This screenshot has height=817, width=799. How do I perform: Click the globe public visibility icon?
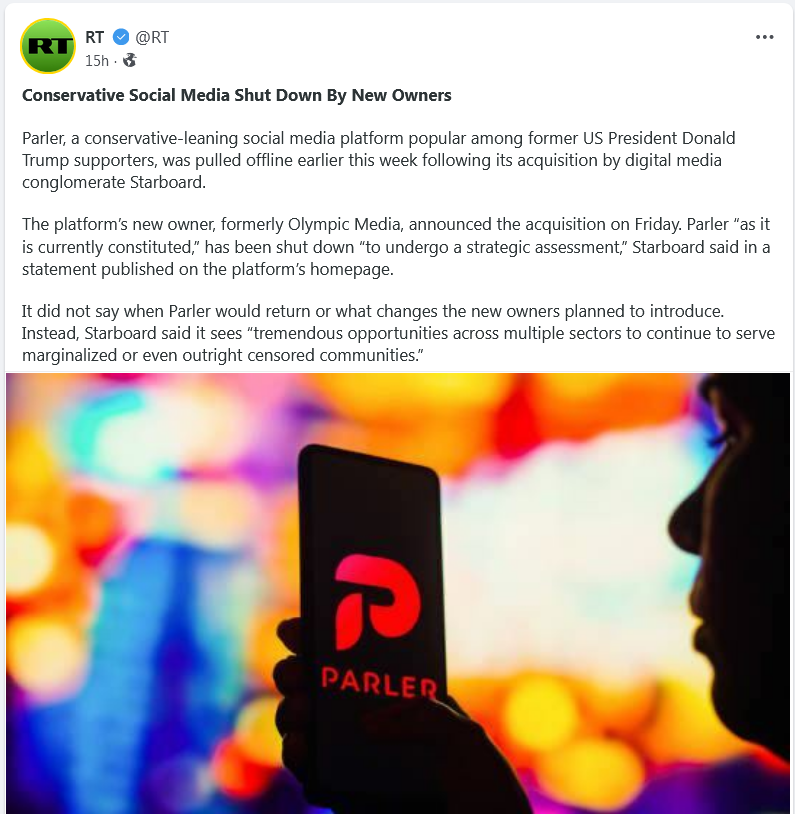(x=129, y=60)
